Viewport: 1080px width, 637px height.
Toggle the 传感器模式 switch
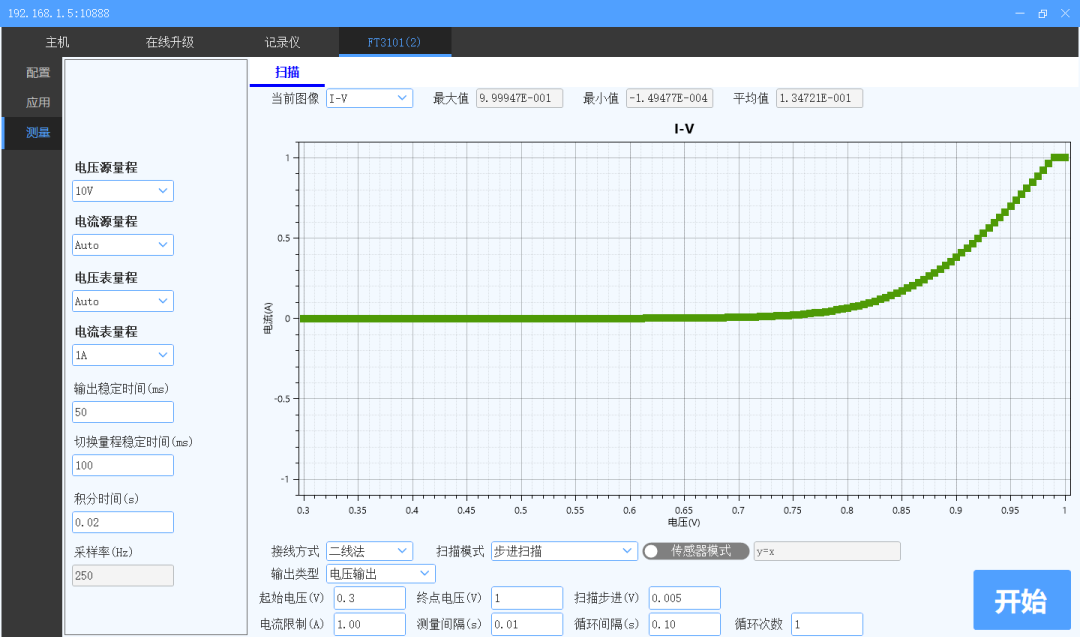click(x=696, y=551)
